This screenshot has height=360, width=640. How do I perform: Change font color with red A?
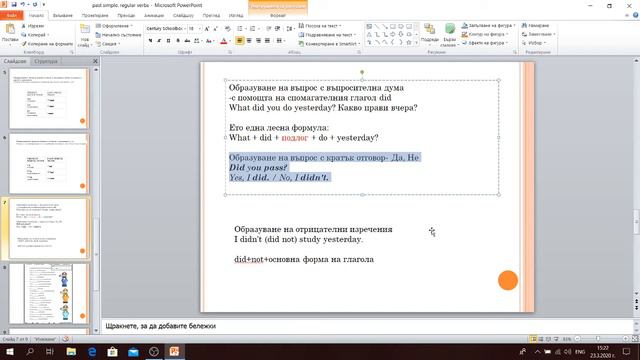pyautogui.click(x=223, y=41)
